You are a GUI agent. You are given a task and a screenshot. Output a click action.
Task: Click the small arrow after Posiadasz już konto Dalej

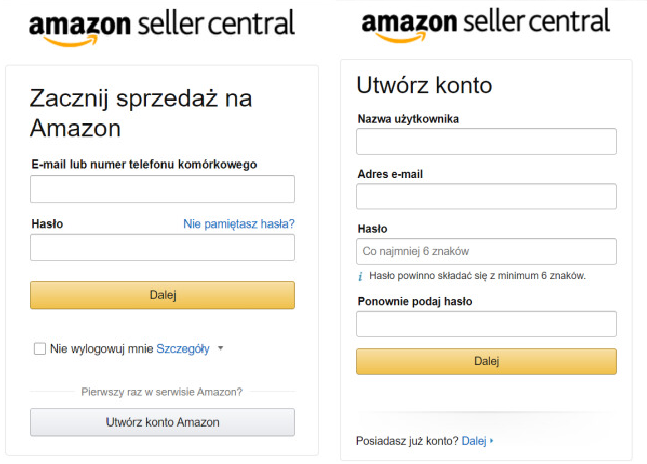click(x=491, y=441)
